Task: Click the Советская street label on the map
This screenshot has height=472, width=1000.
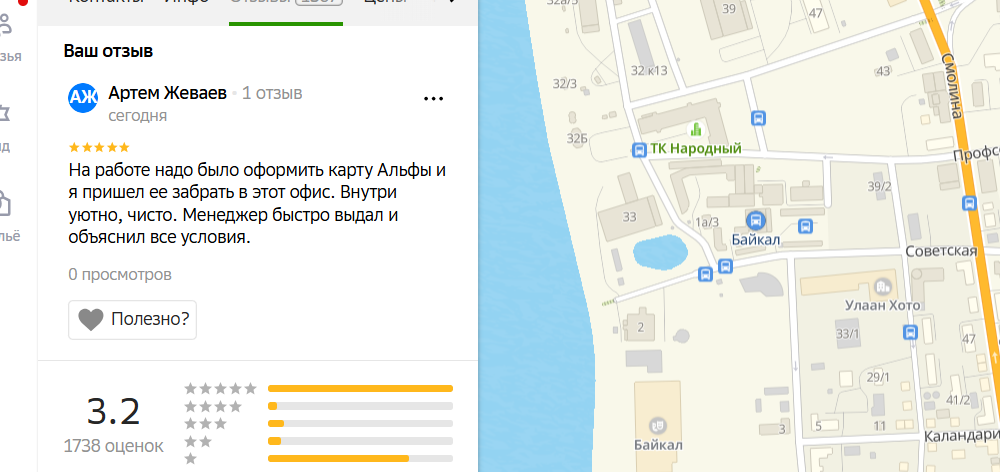Action: [x=942, y=251]
